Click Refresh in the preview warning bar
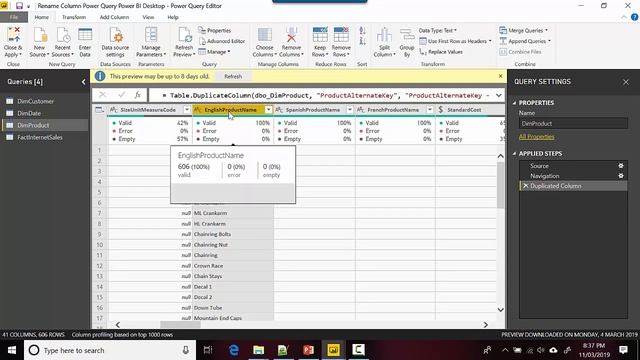Viewport: 640px width, 360px height. pyautogui.click(x=233, y=76)
